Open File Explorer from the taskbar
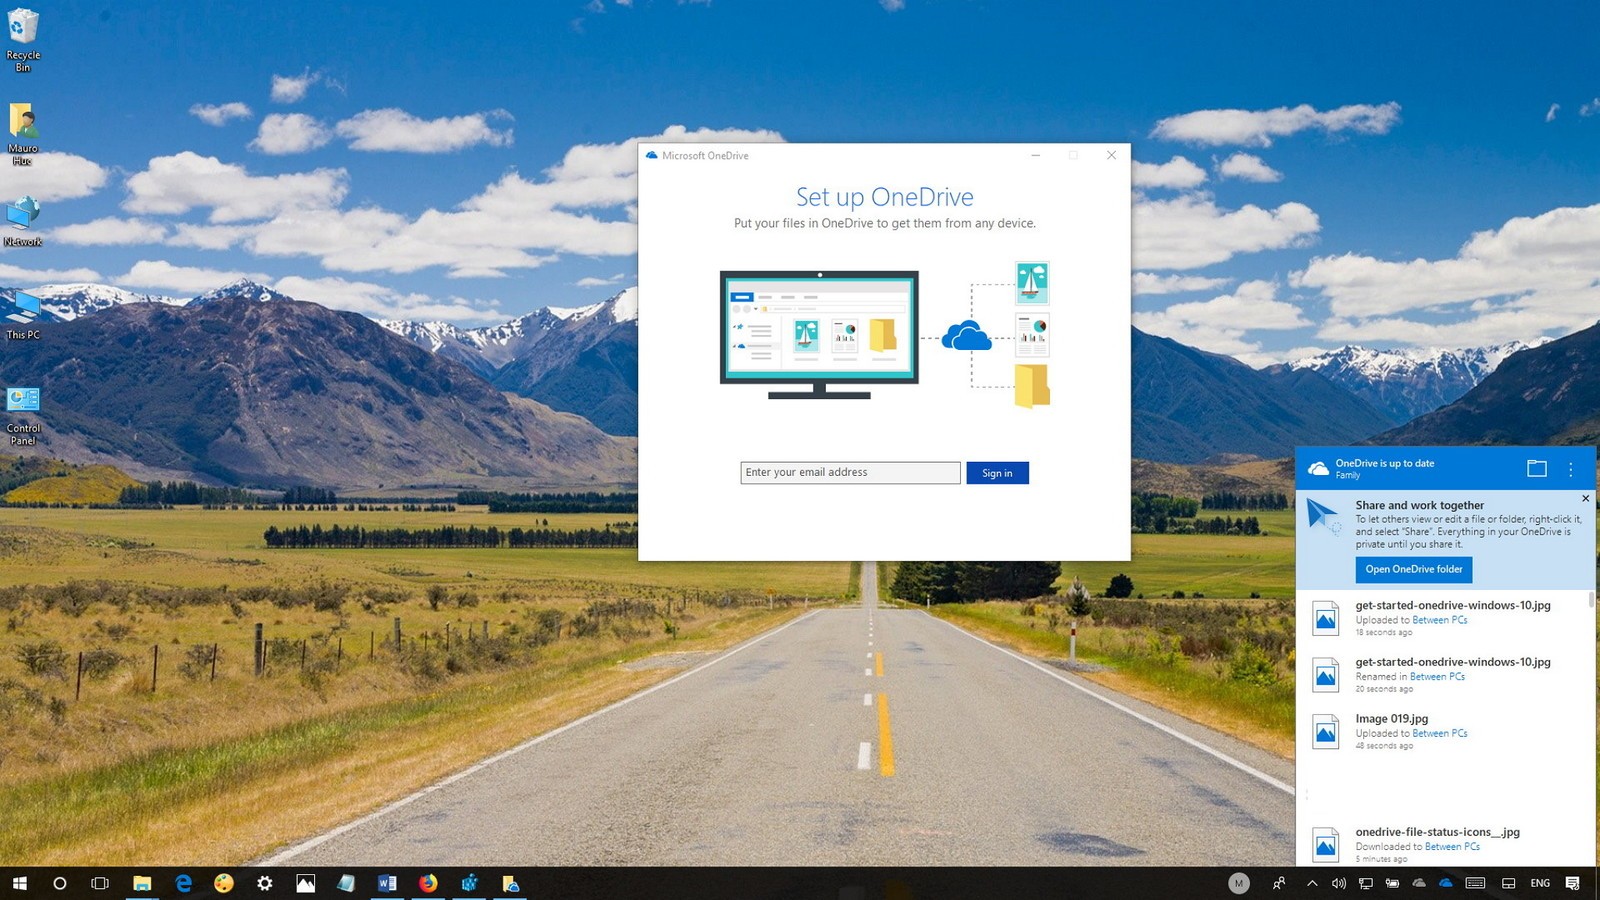The height and width of the screenshot is (900, 1600). pos(140,883)
